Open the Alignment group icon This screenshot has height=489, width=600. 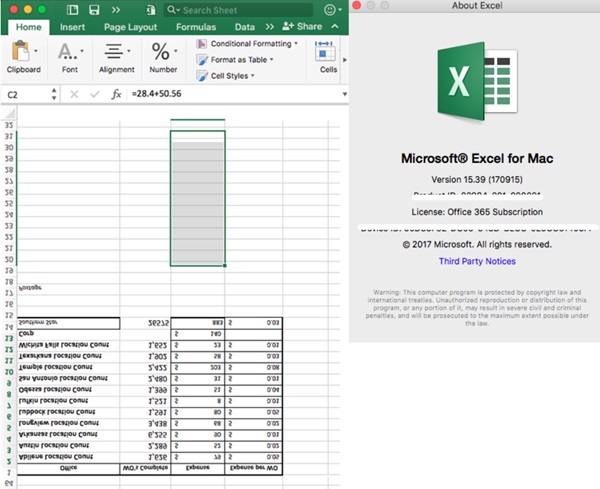click(114, 51)
